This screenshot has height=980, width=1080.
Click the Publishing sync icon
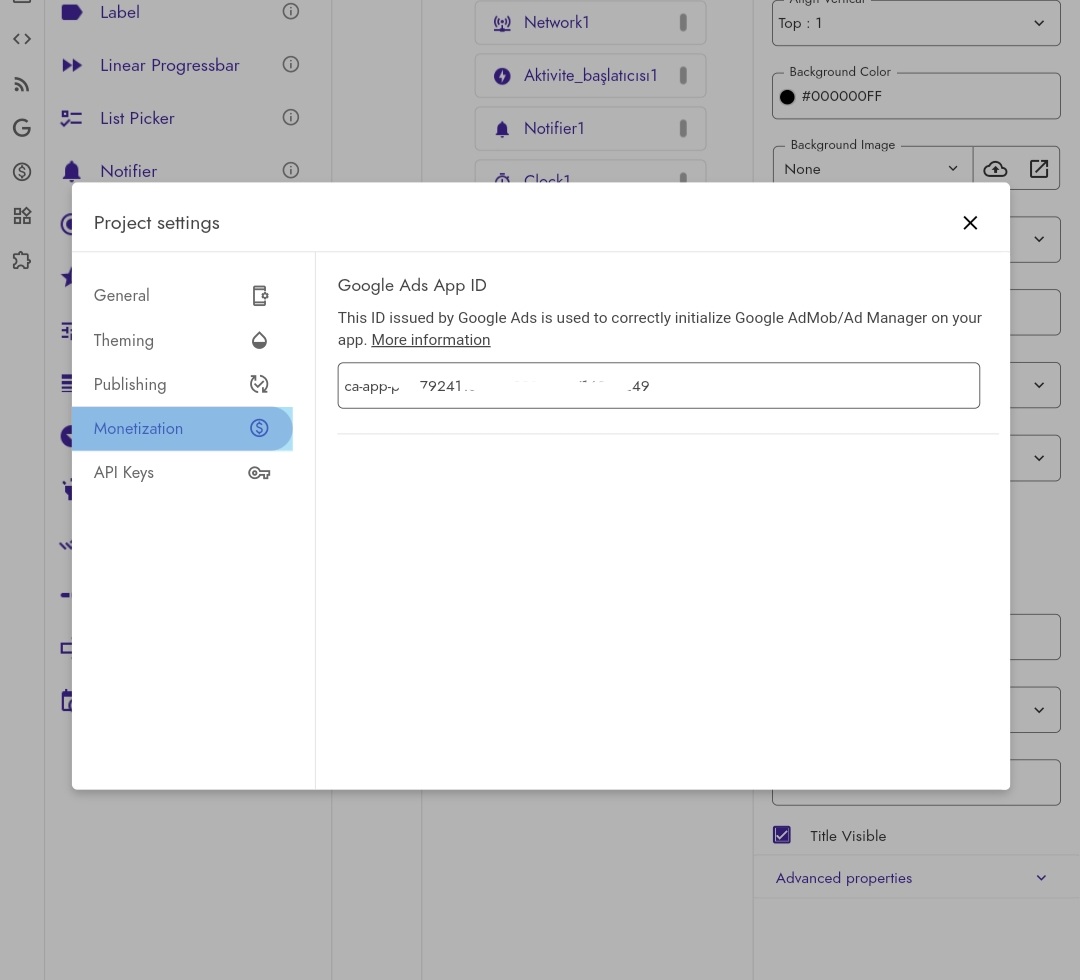(259, 384)
